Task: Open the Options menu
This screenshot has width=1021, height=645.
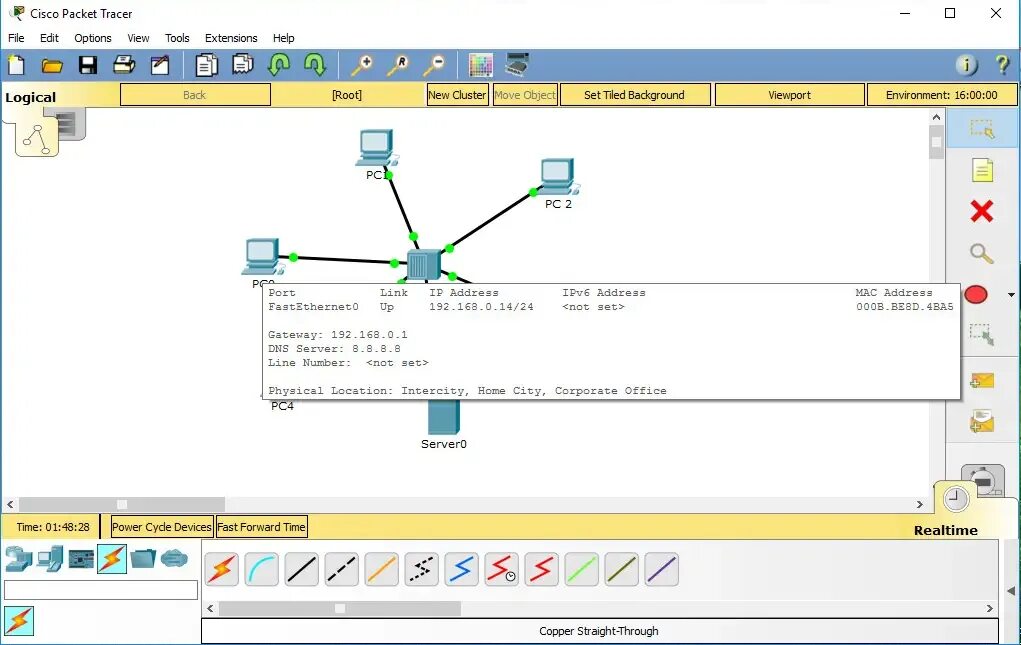Action: click(x=92, y=38)
